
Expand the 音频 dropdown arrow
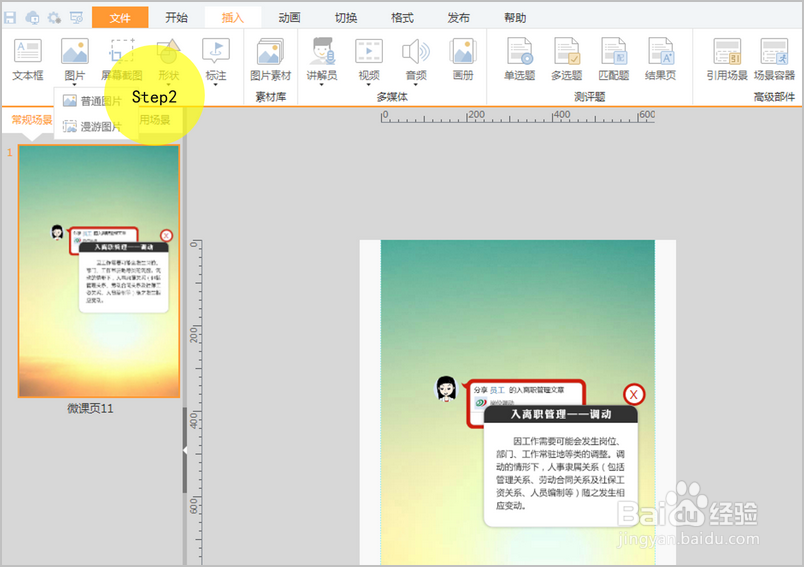416,85
